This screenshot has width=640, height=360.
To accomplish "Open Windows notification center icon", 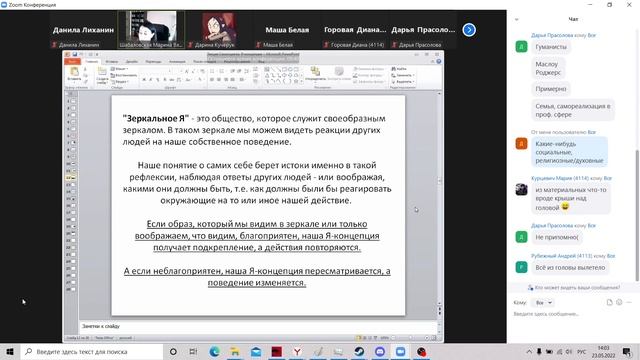I will (627, 352).
